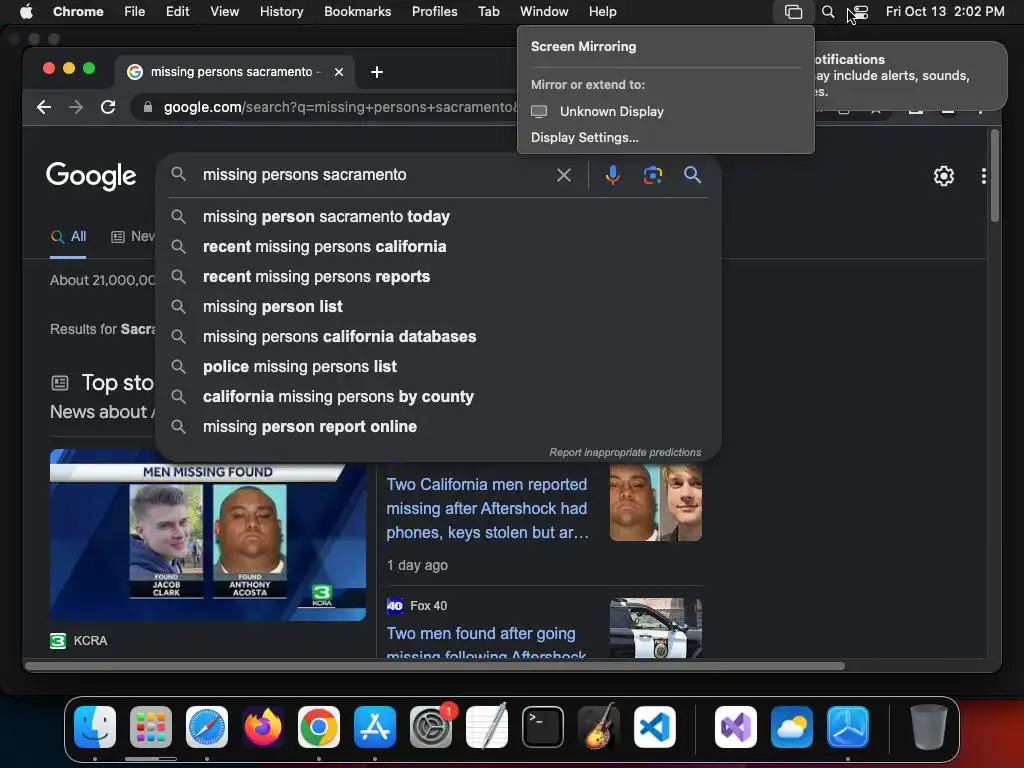Open the Weather app from the Dock
Viewport: 1024px width, 768px height.
(x=792, y=727)
